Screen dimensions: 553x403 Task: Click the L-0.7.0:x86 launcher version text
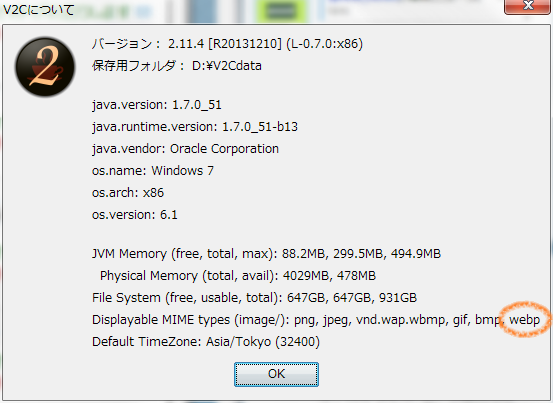coord(324,44)
